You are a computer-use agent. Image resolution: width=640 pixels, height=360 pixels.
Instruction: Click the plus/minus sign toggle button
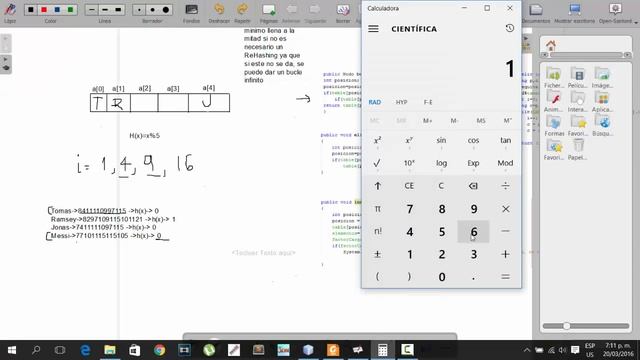pyautogui.click(x=377, y=254)
